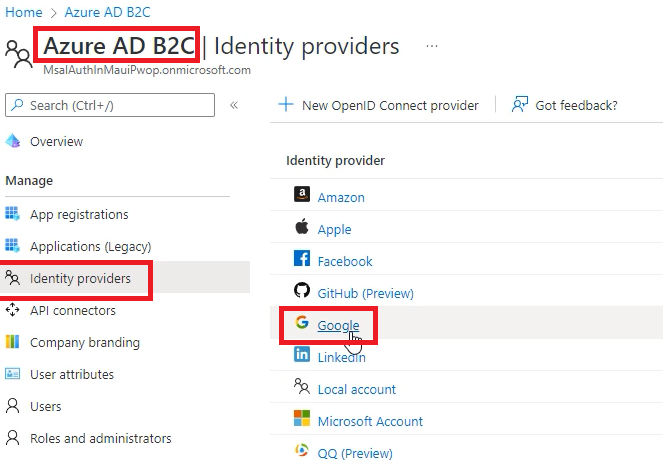Click the GitHub octocat icon
This screenshot has width=663, height=465.
click(x=302, y=290)
